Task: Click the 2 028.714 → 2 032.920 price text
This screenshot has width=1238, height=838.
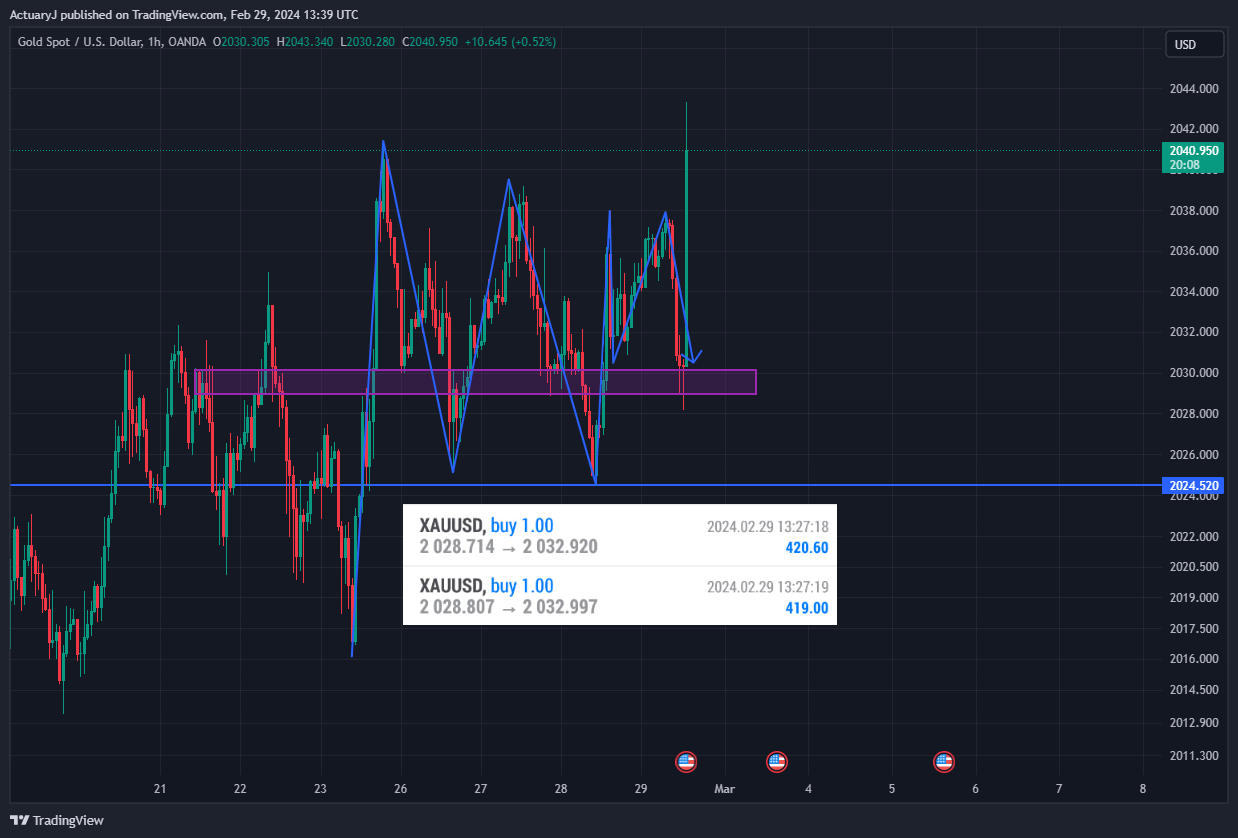Action: pos(509,547)
